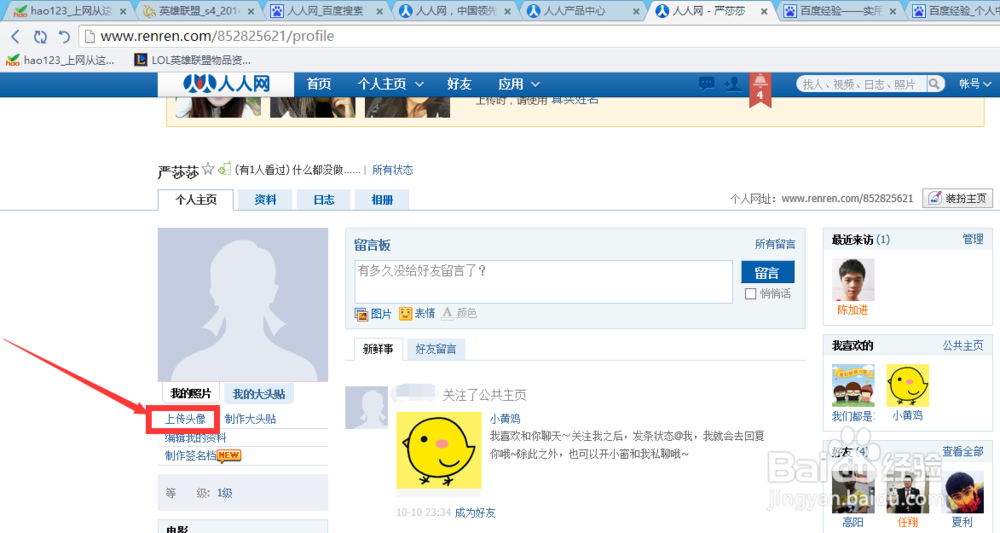Screen dimensions: 1000x533
Task: Click the star icon beside 严莎莎
Action: pos(208,169)
